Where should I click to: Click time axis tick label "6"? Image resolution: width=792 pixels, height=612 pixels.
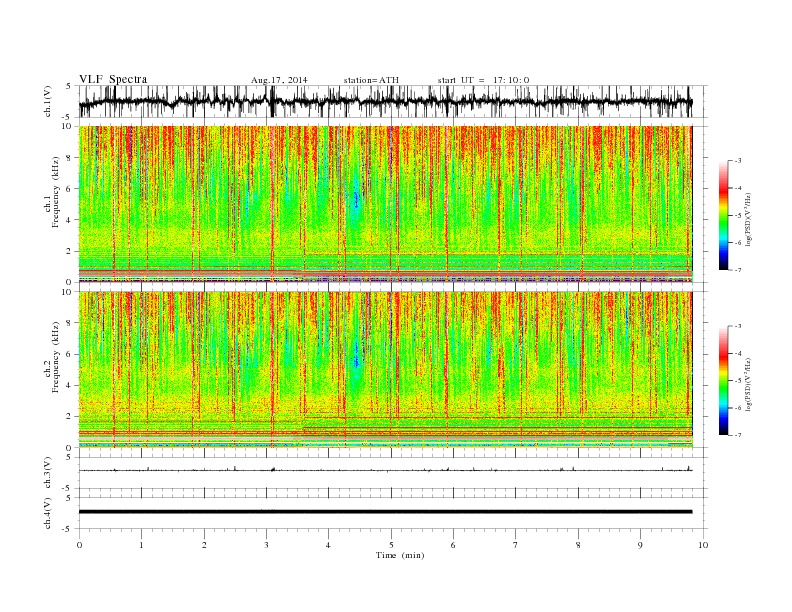click(453, 545)
